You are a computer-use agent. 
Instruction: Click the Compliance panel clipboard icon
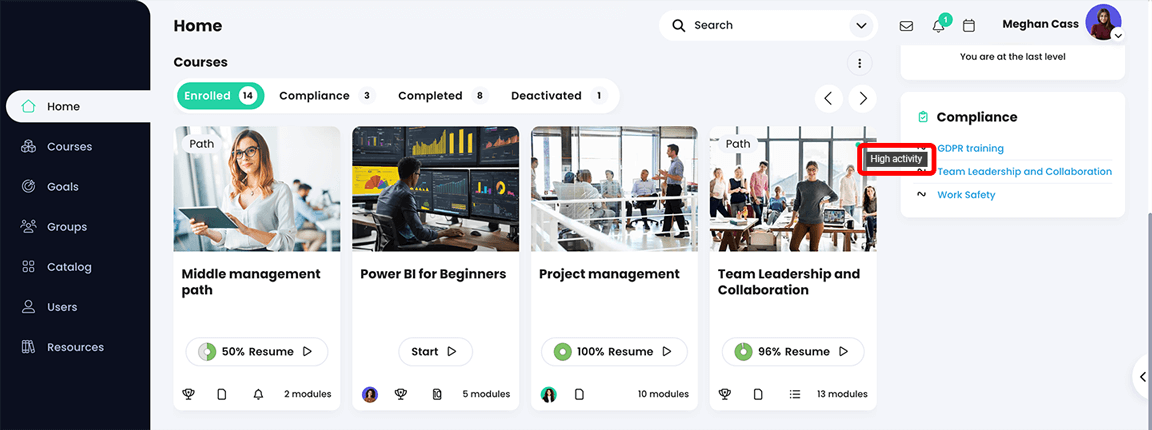[x=924, y=118]
